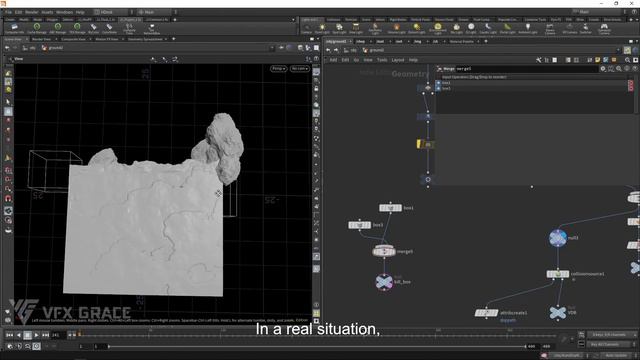Click the Sky Light shelf tool

pyautogui.click(x=456, y=29)
